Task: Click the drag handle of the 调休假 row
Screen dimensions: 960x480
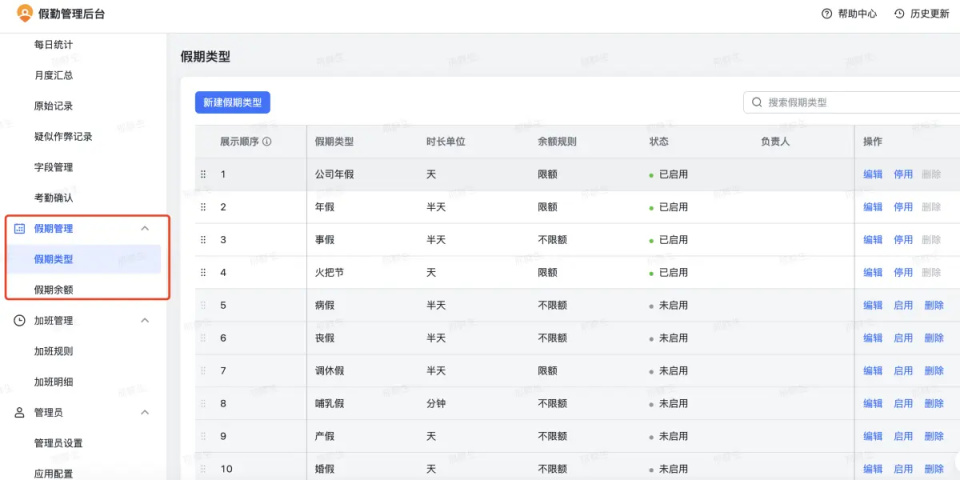Action: coord(203,370)
